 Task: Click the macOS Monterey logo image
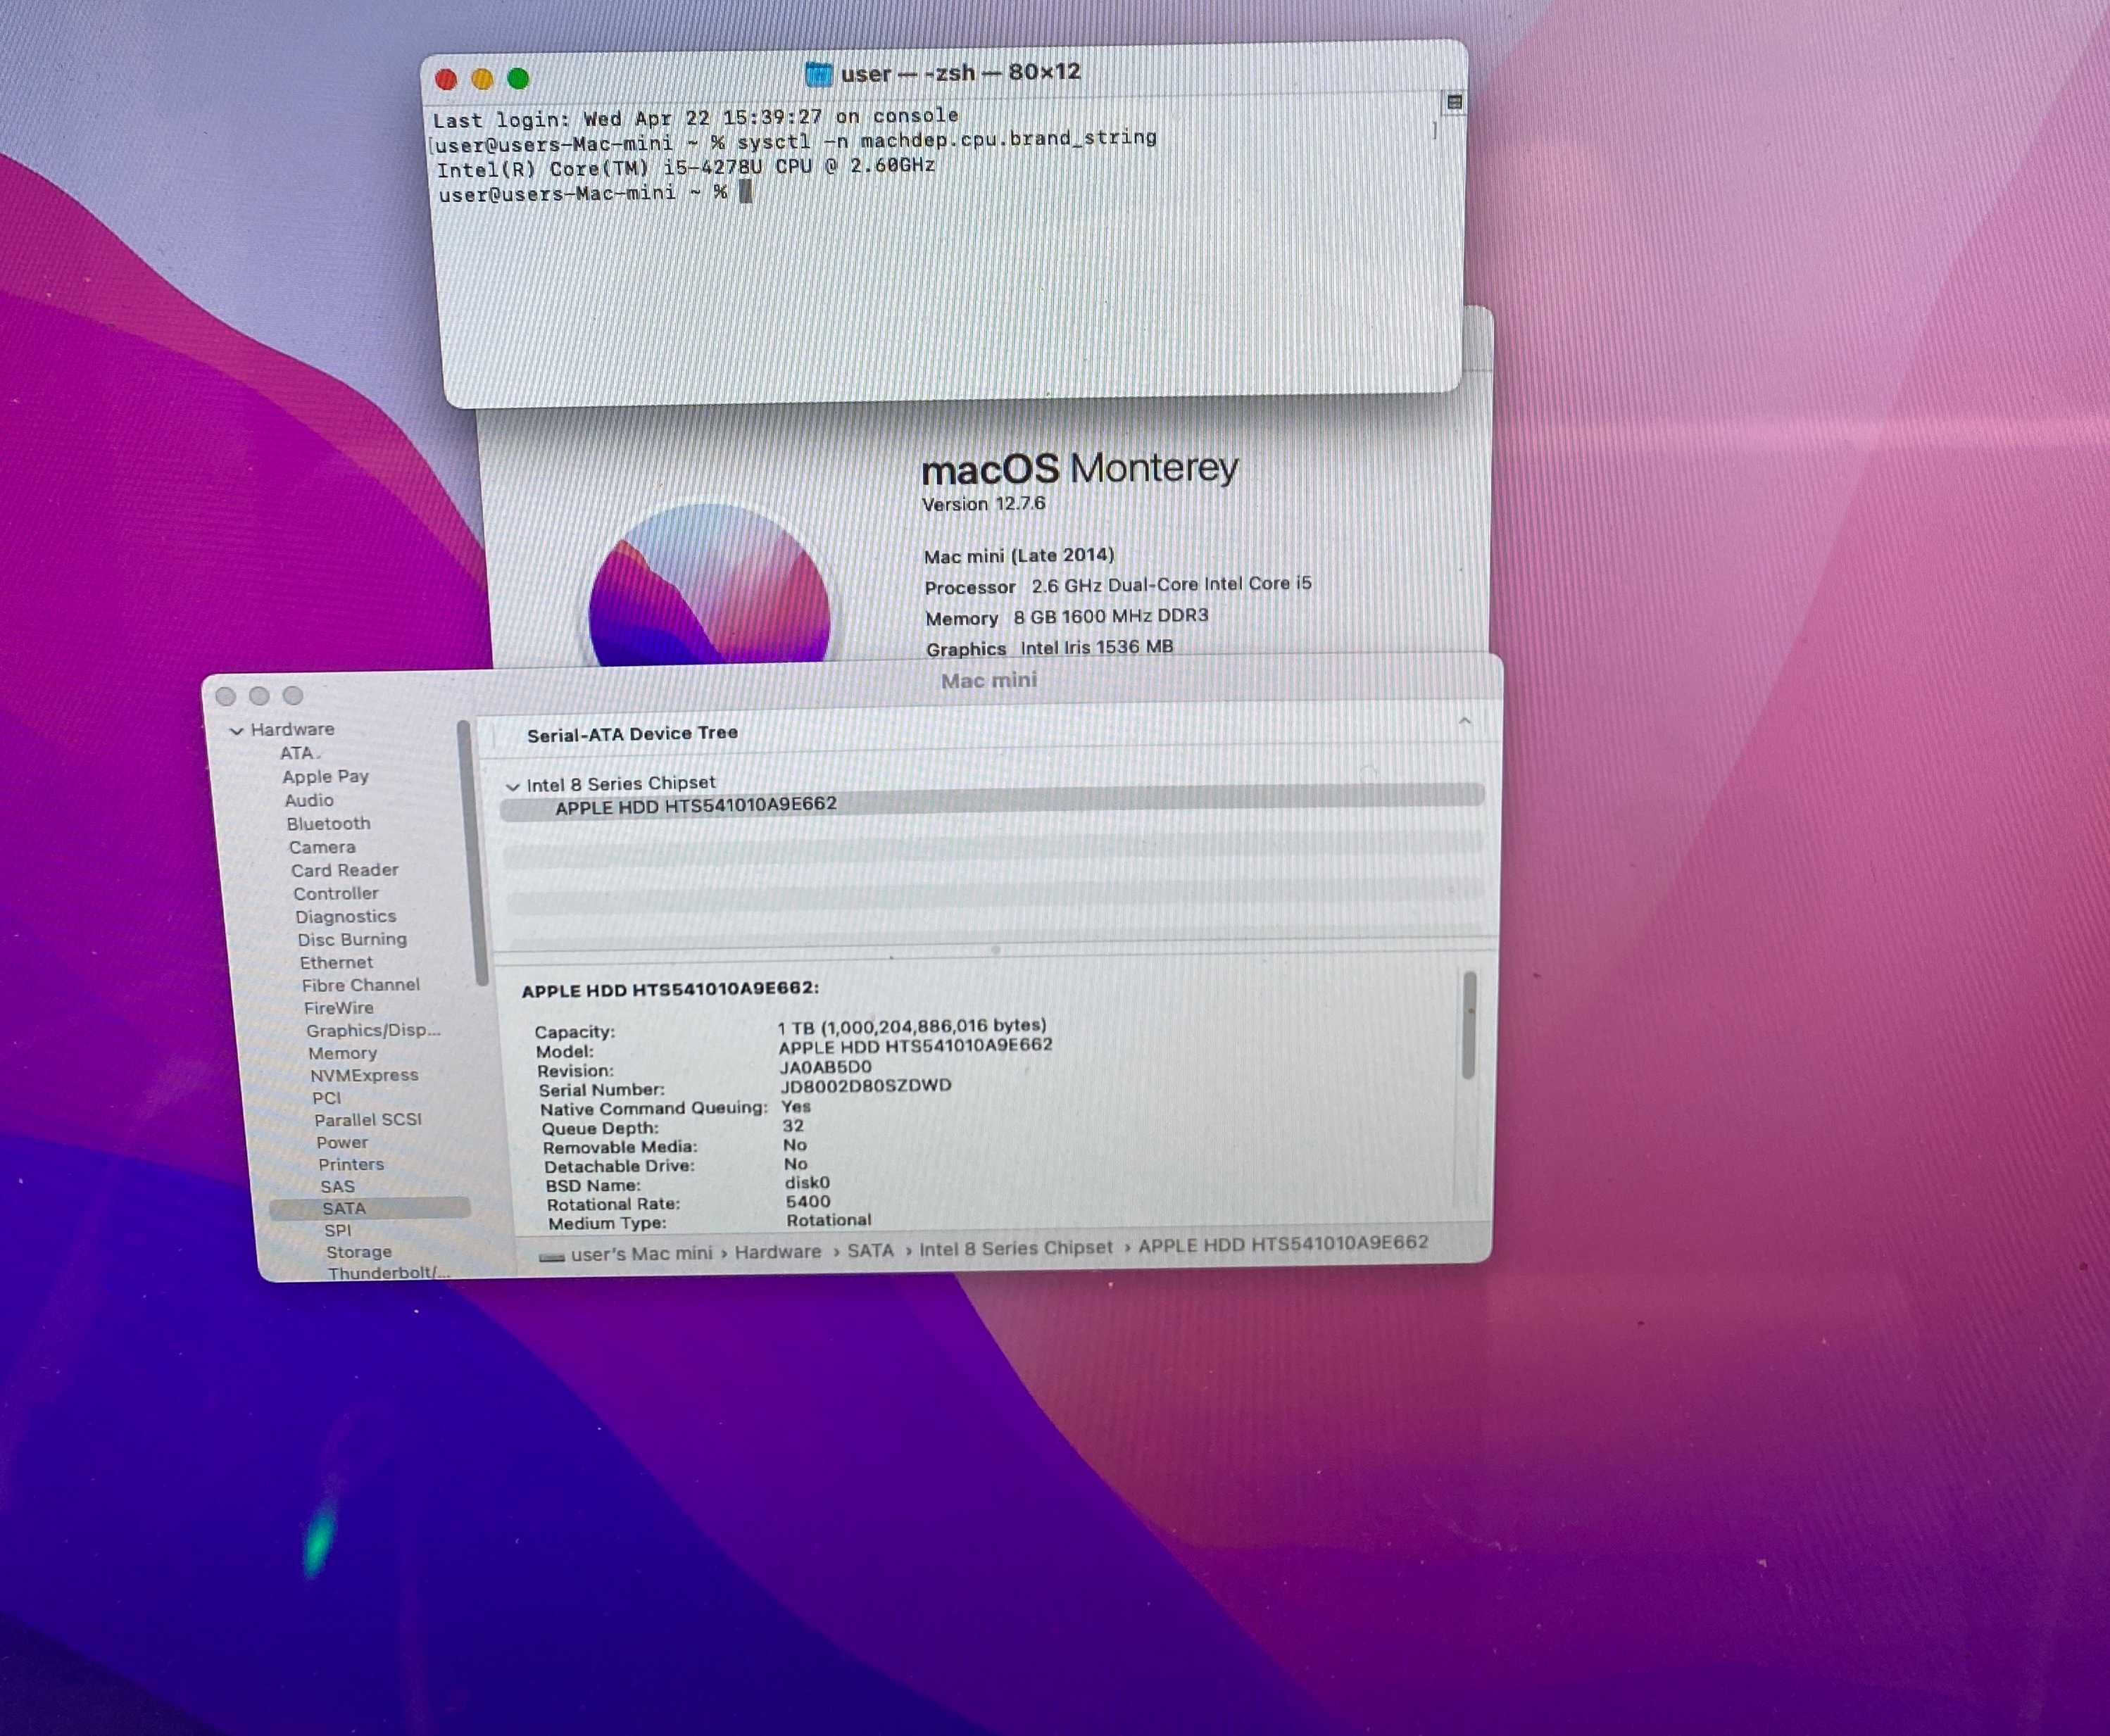pyautogui.click(x=710, y=586)
